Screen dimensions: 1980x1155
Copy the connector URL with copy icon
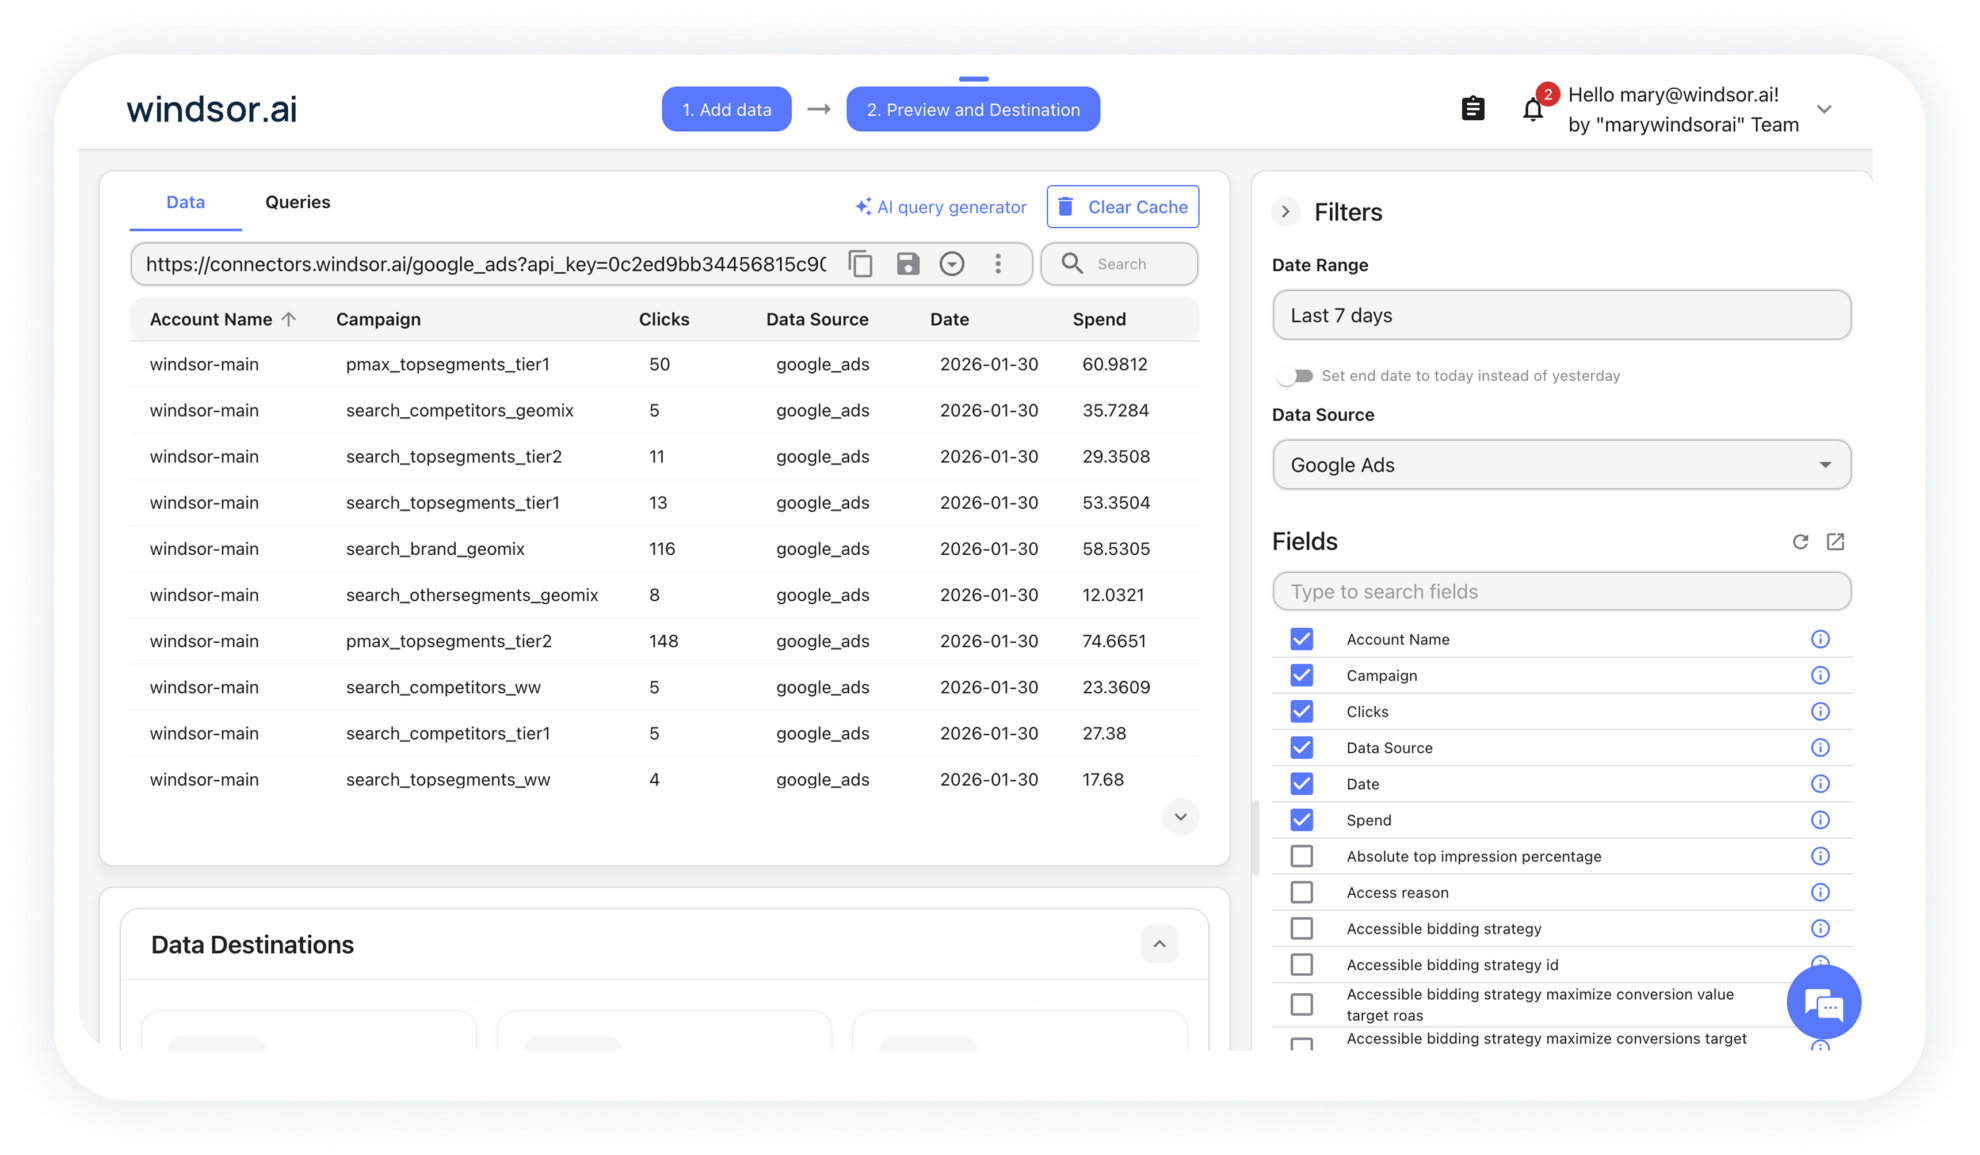pyautogui.click(x=860, y=264)
